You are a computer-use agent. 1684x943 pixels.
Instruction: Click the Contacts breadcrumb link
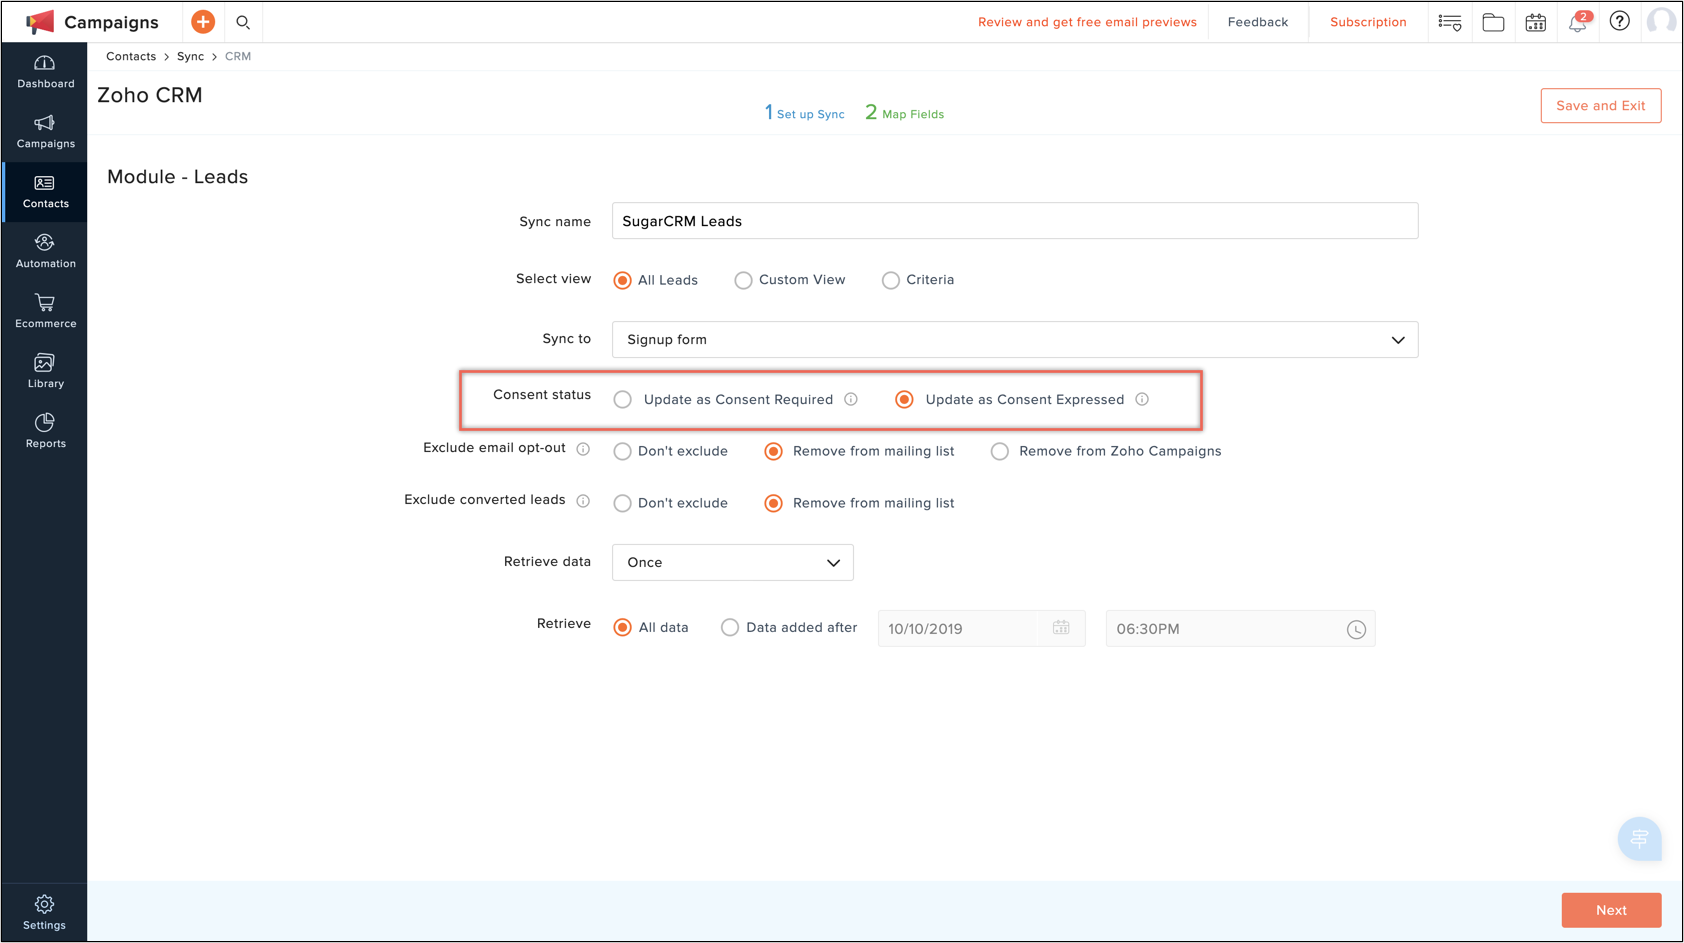[131, 56]
